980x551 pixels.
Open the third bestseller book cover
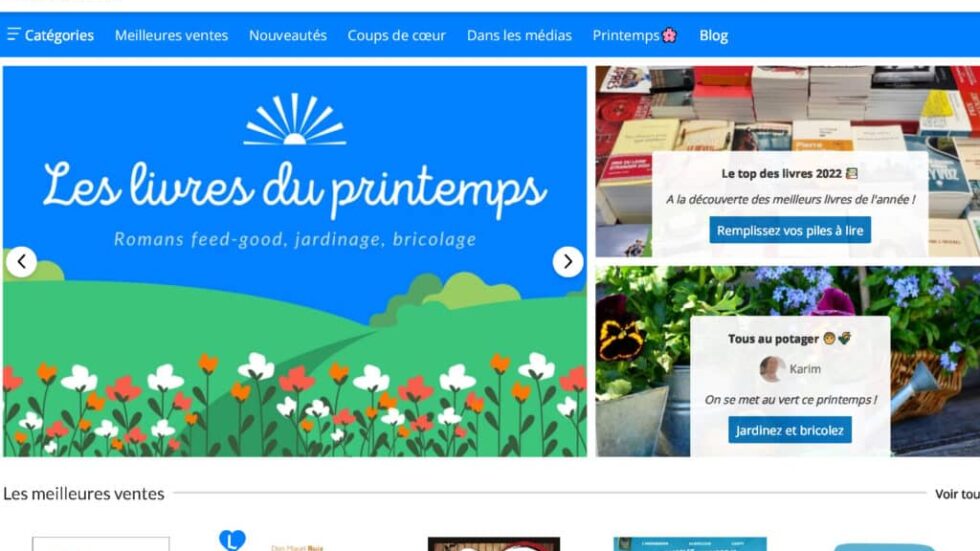tap(494, 544)
